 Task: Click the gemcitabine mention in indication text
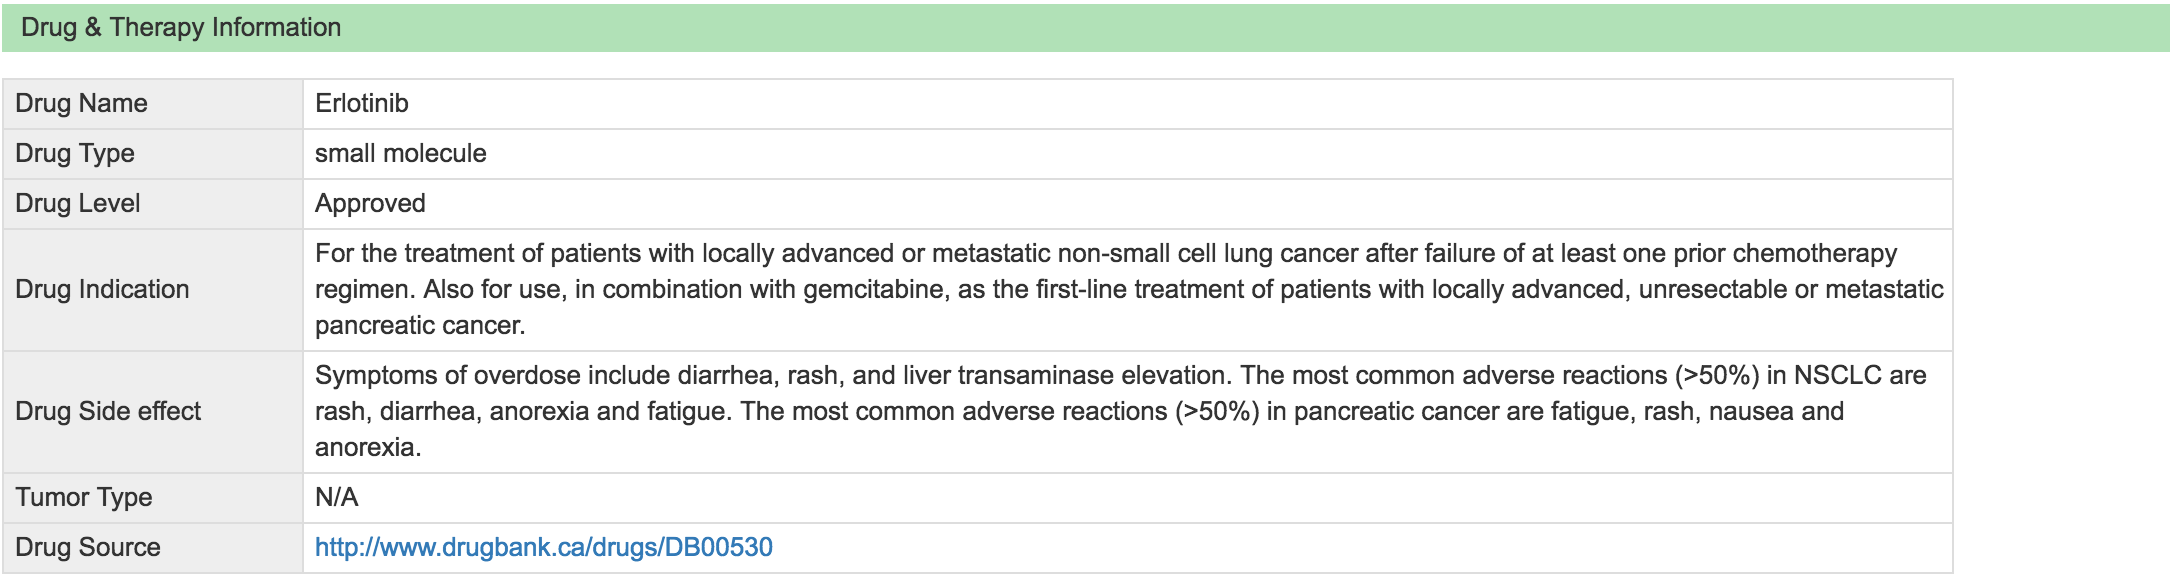(x=874, y=289)
